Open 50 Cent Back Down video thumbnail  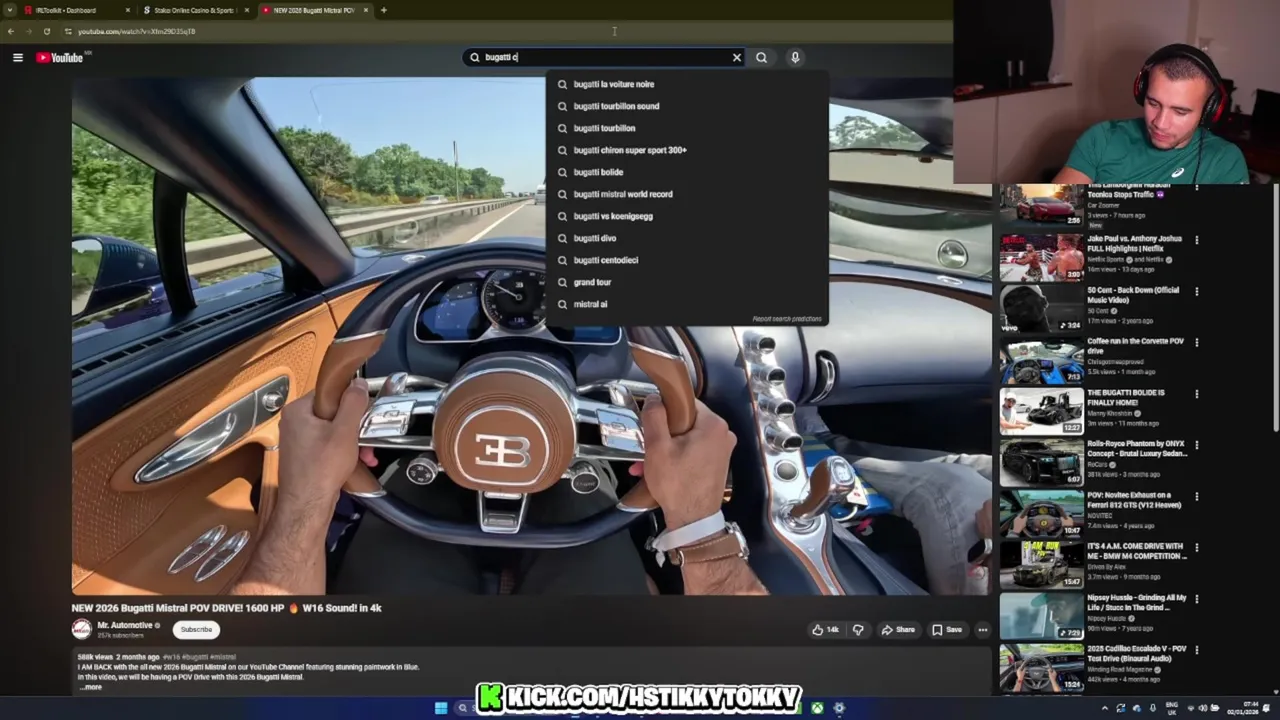click(x=1041, y=308)
